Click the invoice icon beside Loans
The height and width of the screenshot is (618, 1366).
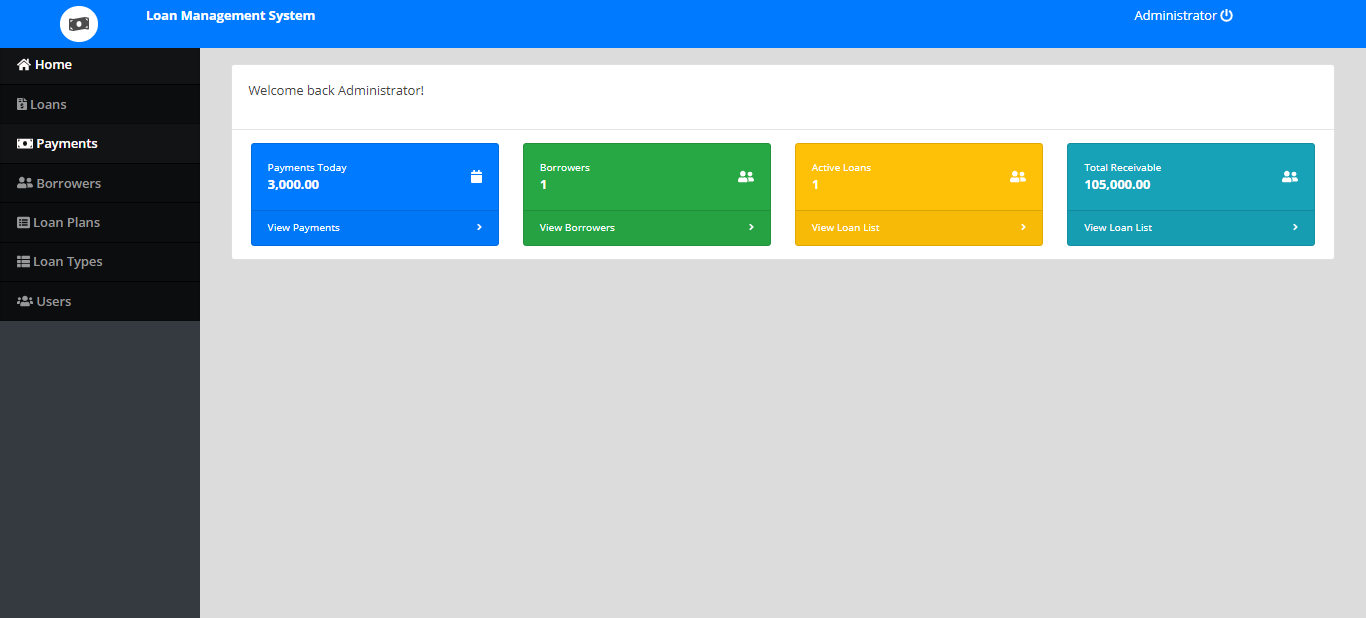pyautogui.click(x=22, y=104)
